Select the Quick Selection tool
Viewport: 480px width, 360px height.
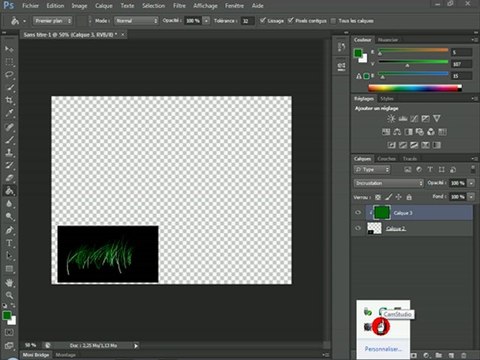click(9, 88)
